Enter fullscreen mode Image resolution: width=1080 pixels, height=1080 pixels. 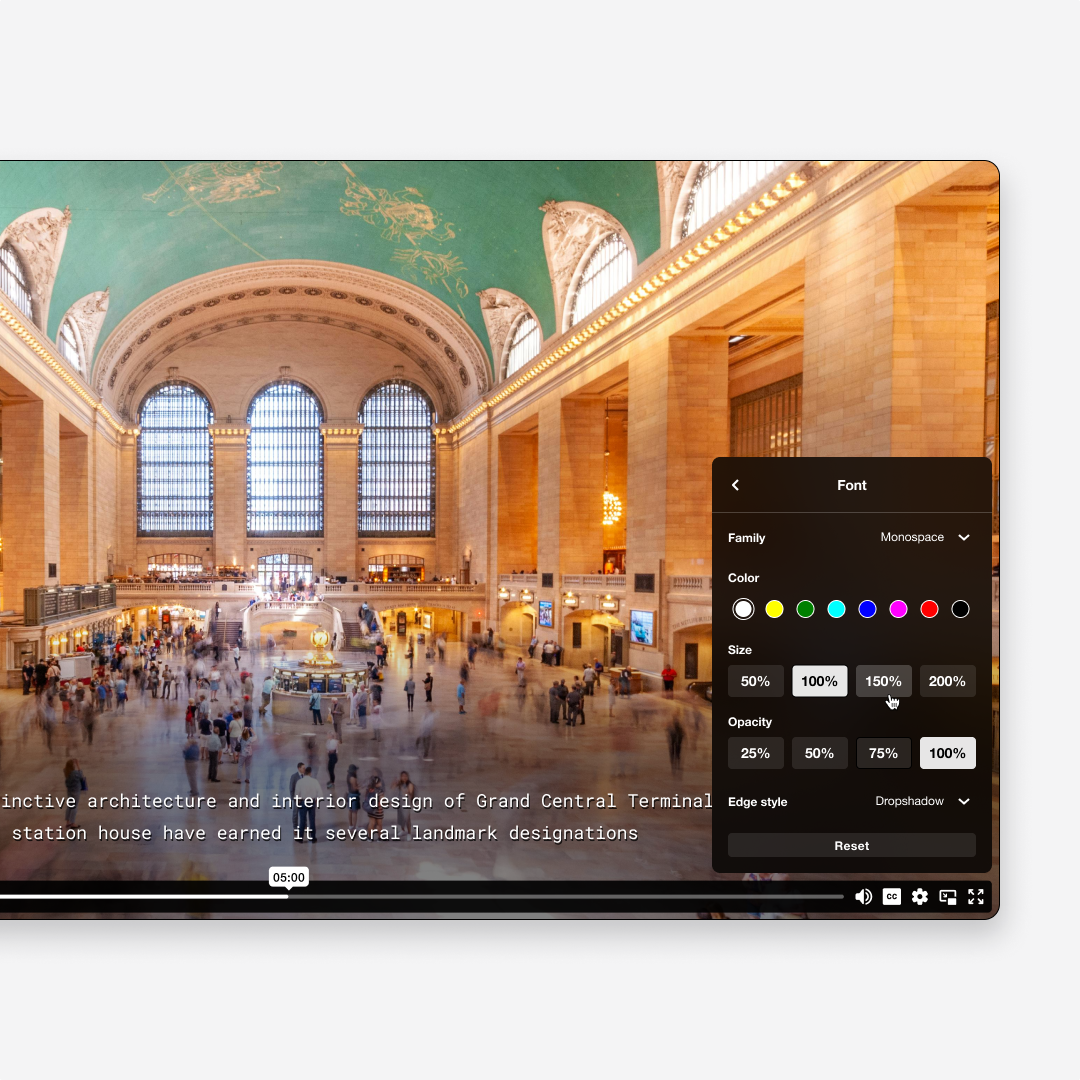pyautogui.click(x=975, y=896)
